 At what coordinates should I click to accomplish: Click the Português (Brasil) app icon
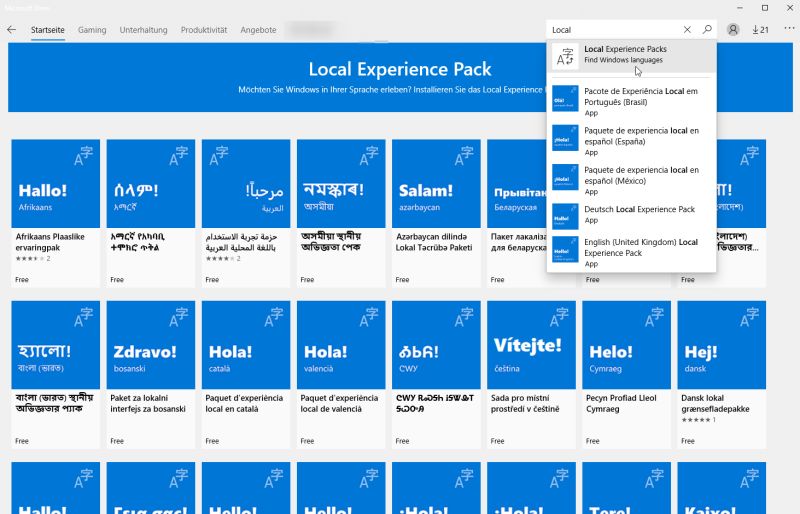[565, 99]
